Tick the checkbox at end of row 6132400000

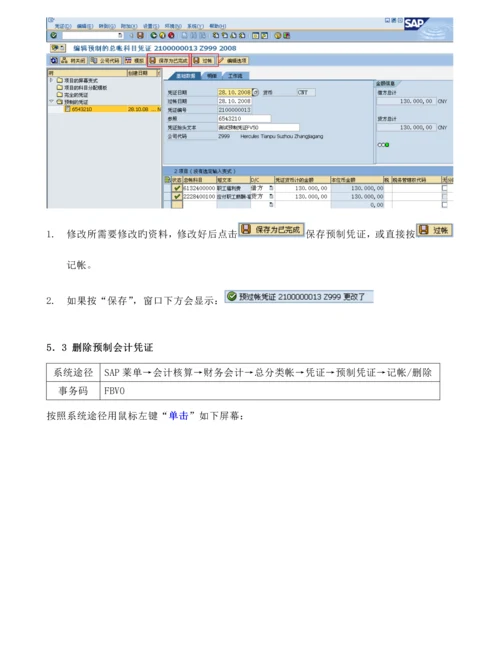tap(445, 188)
